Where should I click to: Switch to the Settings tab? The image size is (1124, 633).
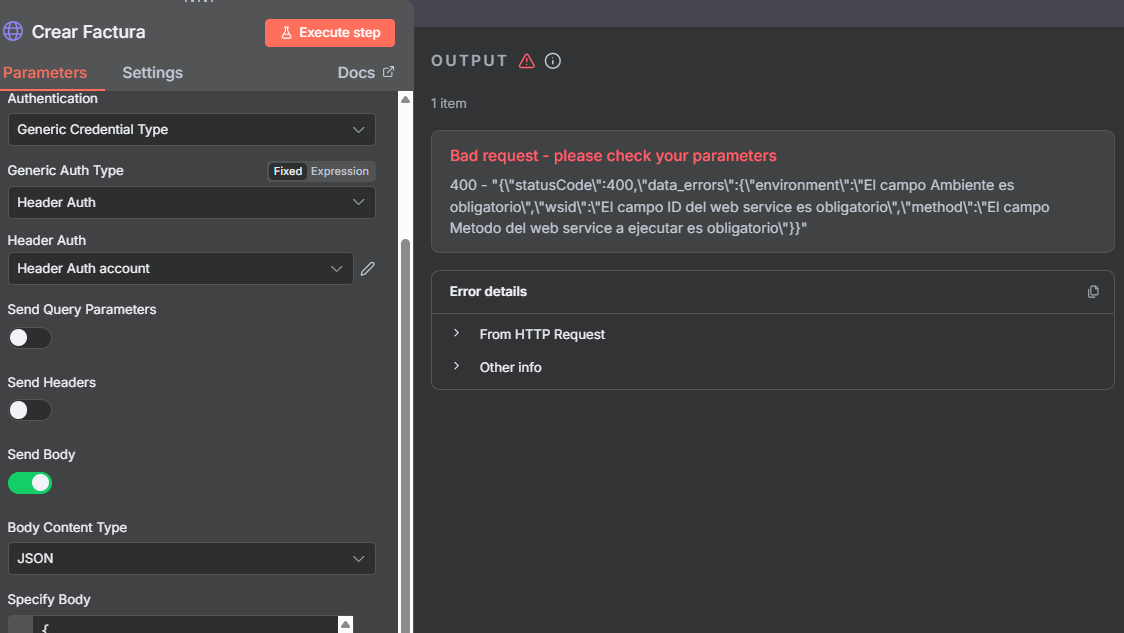click(x=152, y=73)
